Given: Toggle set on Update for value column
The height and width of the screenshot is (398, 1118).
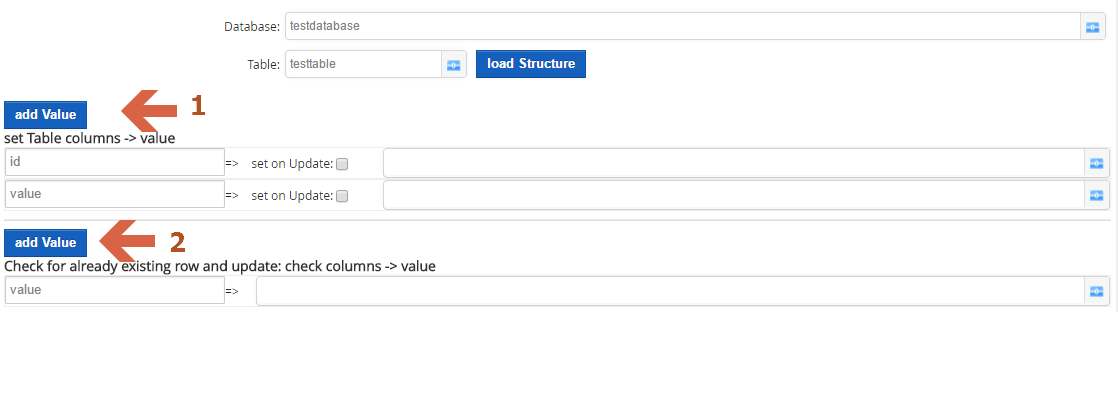Looking at the screenshot, I should [342, 196].
